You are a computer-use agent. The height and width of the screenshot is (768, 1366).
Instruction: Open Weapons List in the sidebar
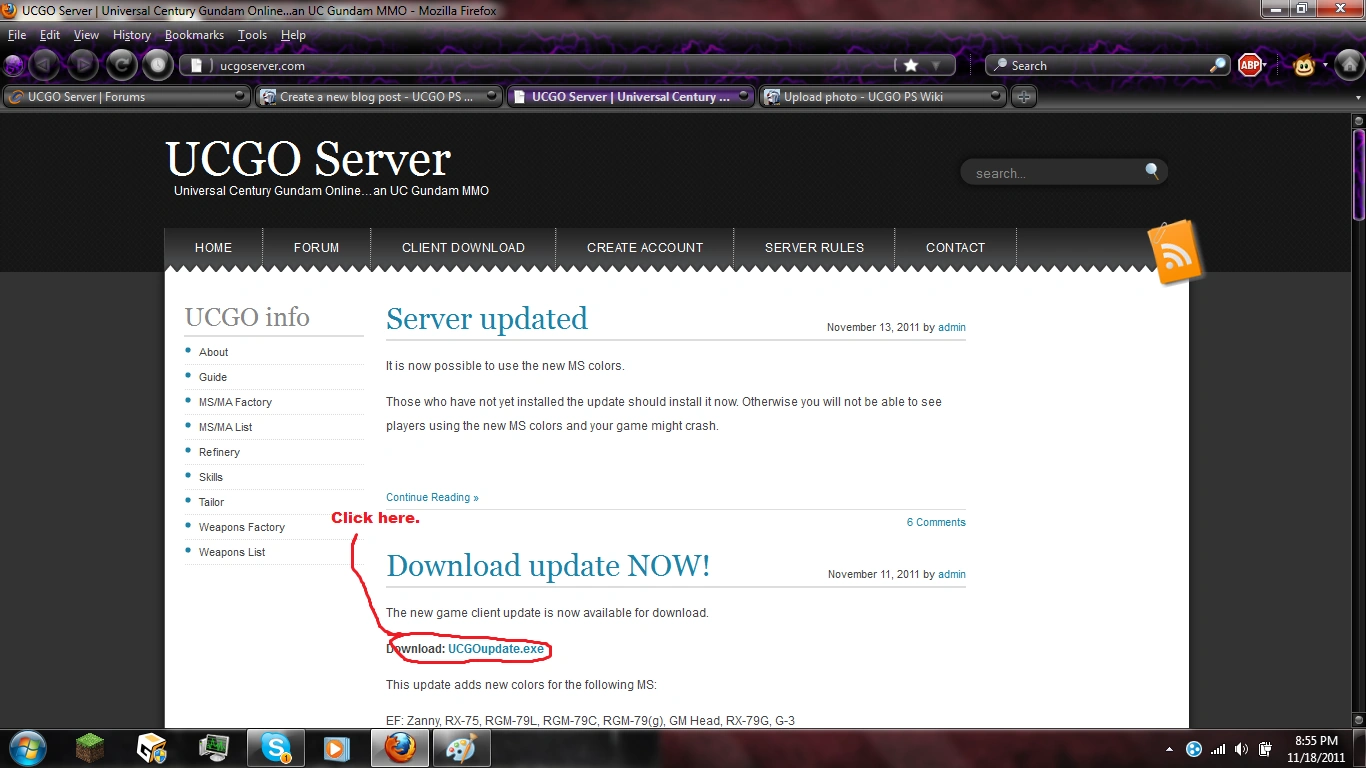coord(232,552)
